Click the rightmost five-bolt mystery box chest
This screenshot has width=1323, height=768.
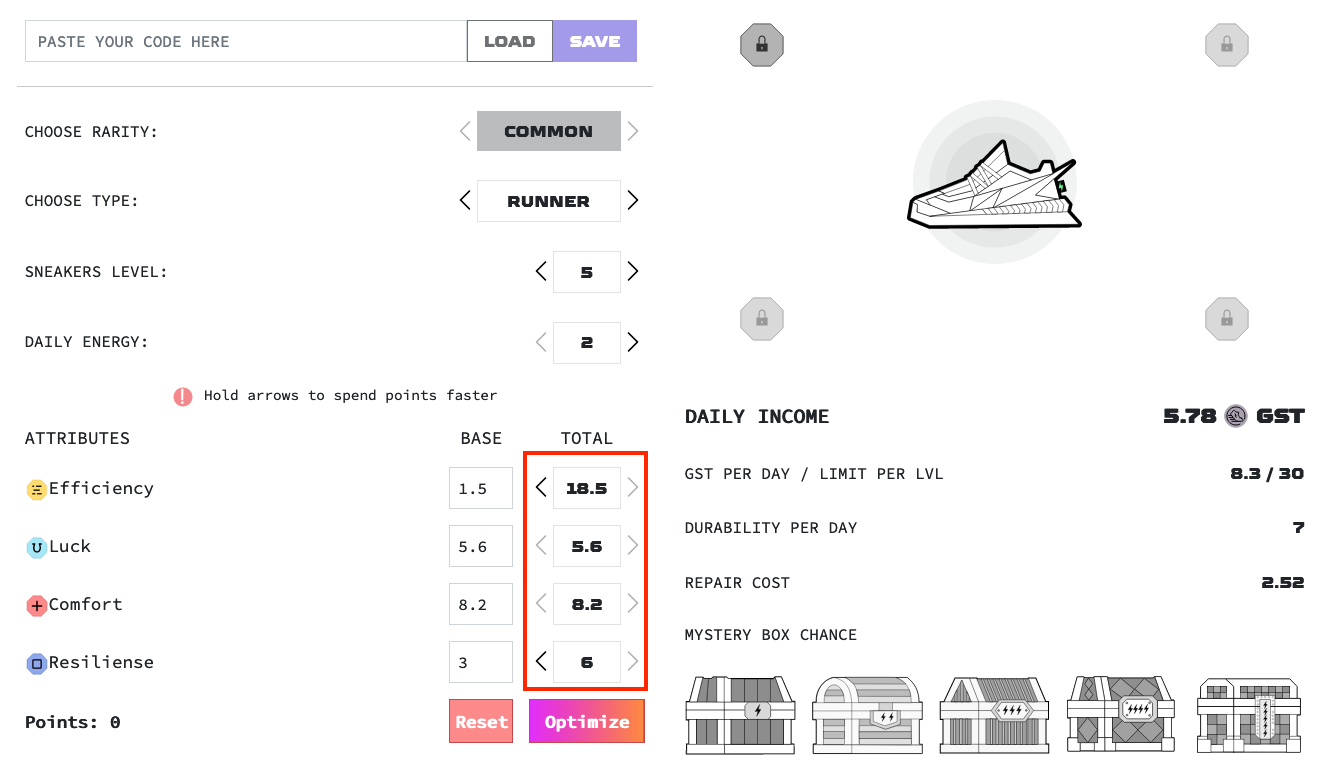click(x=1248, y=714)
